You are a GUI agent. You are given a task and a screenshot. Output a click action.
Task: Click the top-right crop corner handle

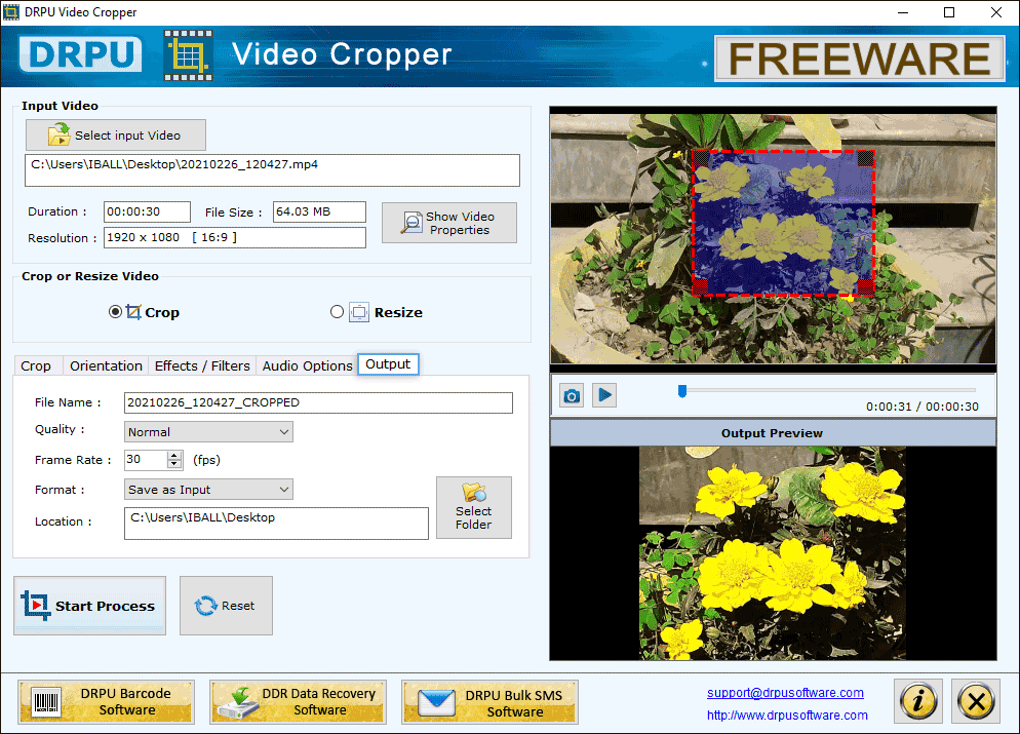click(866, 158)
